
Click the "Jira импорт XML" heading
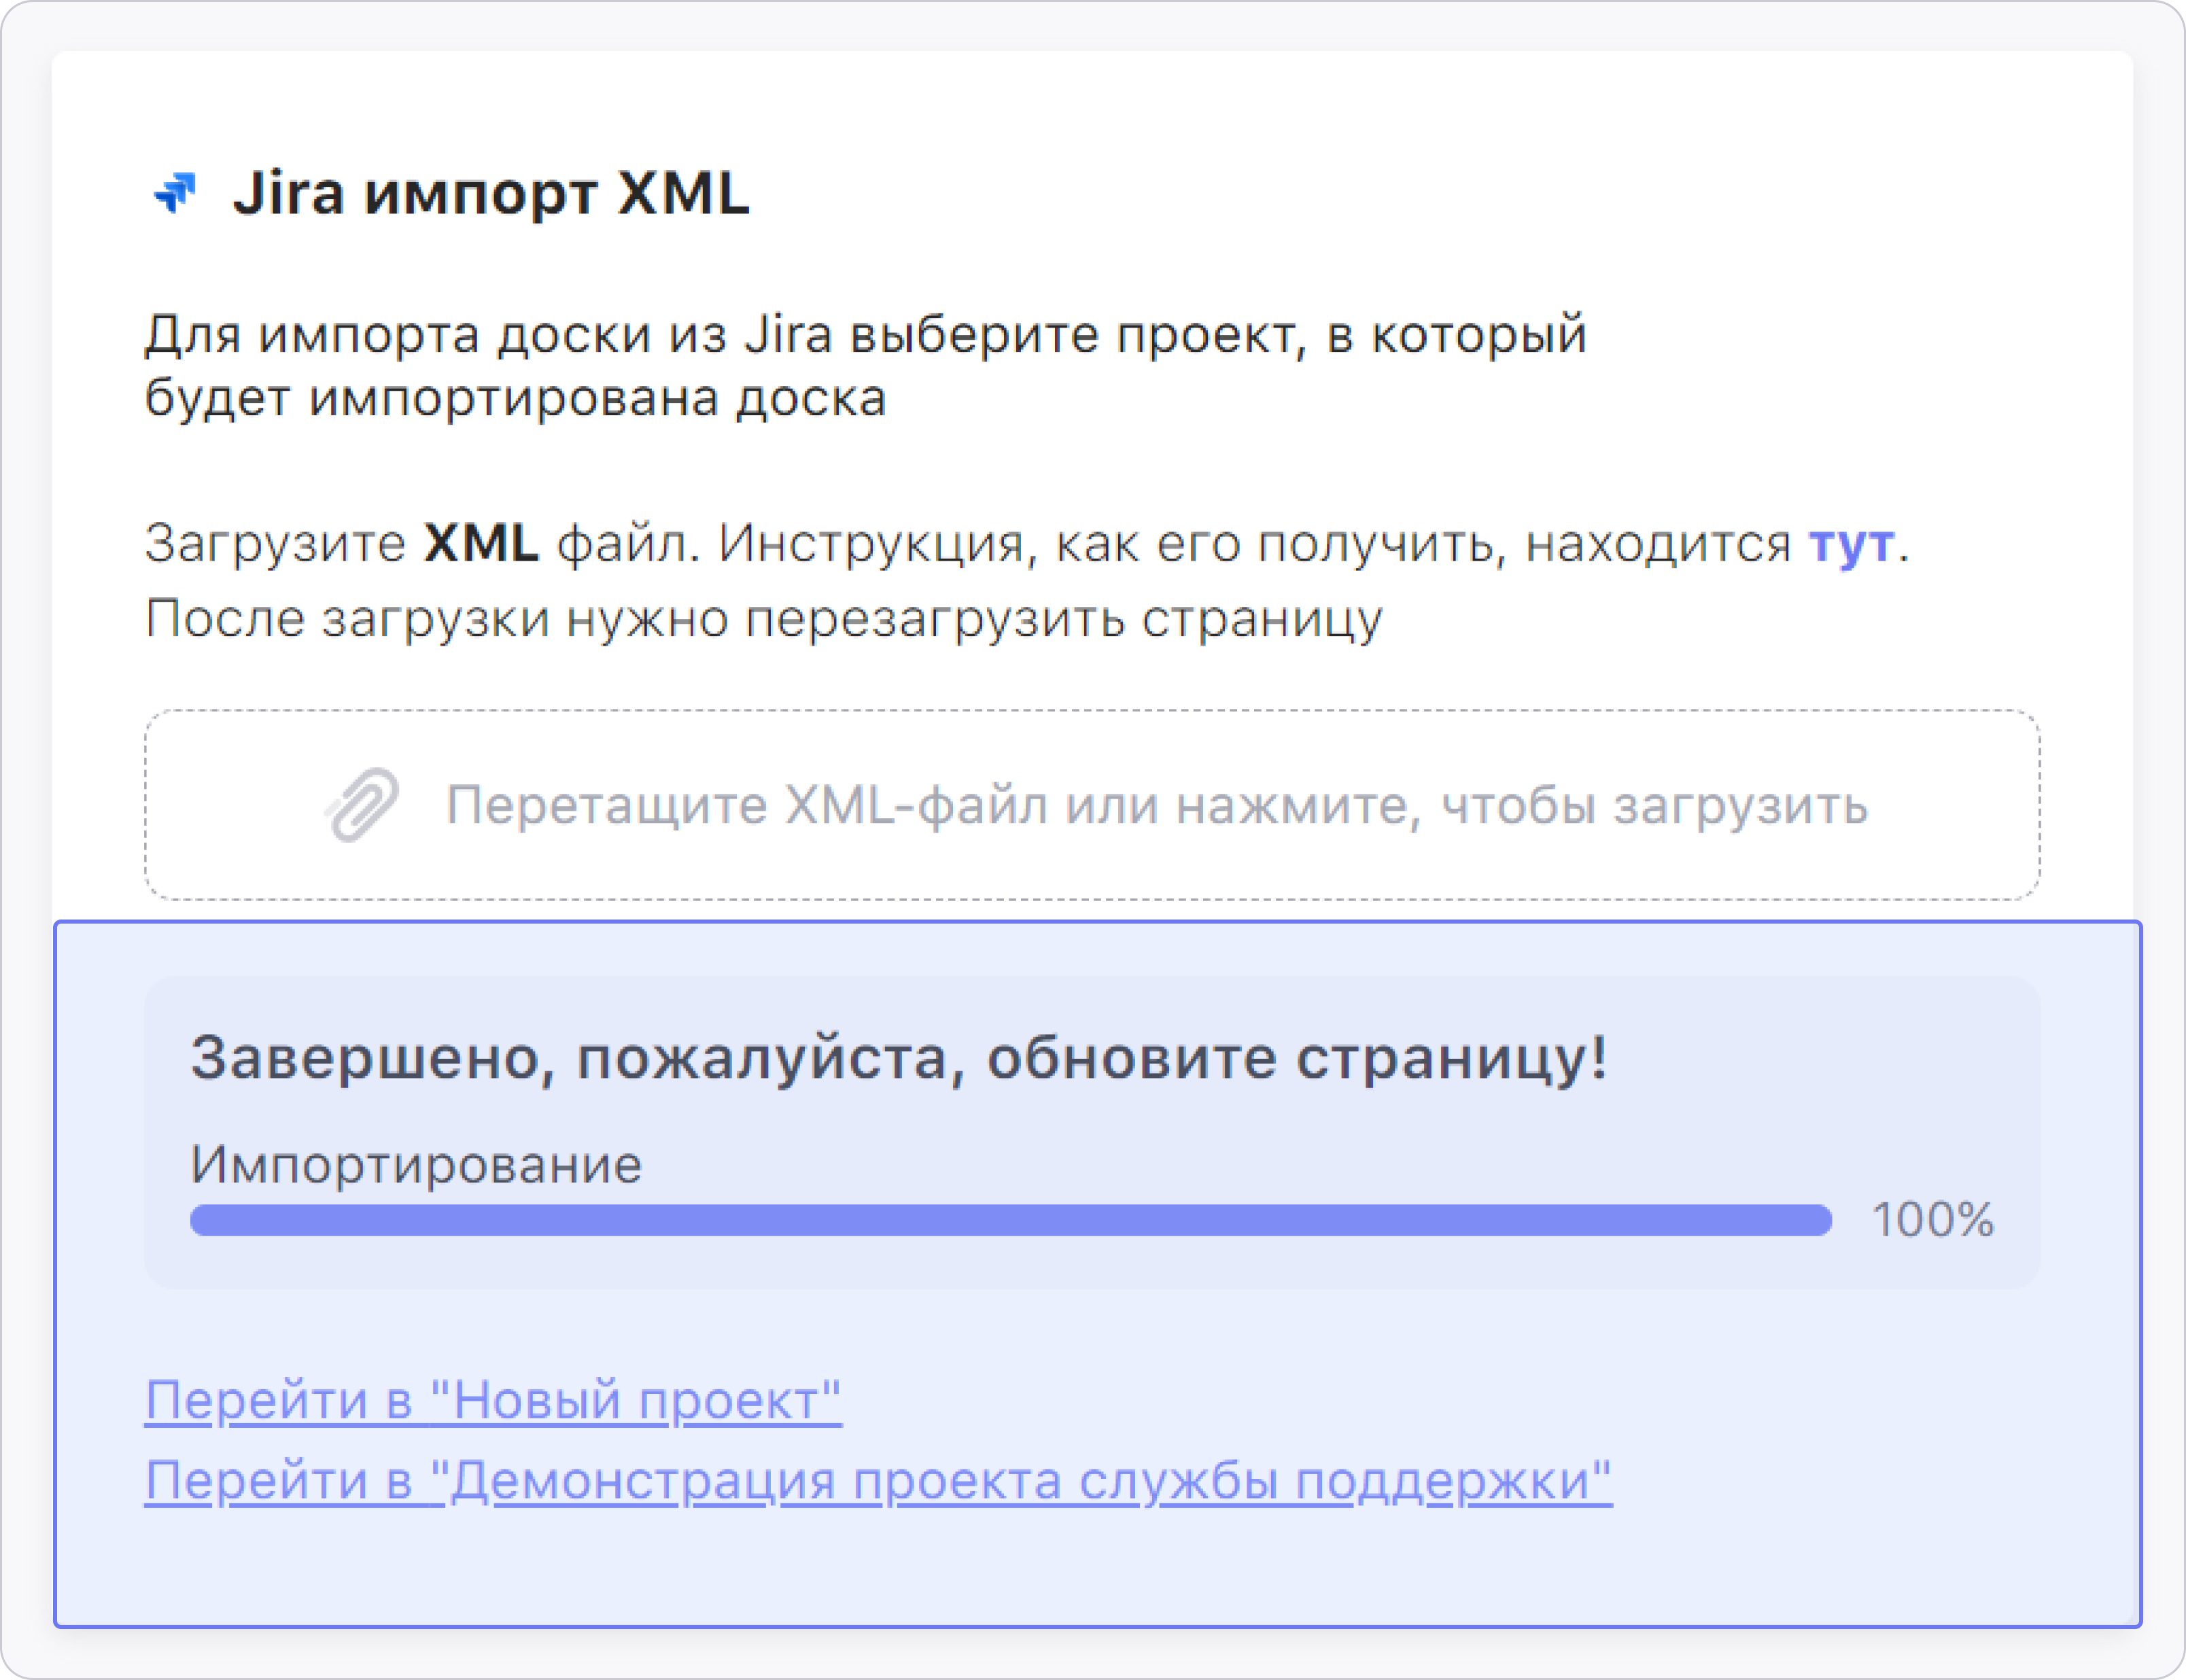pos(490,193)
